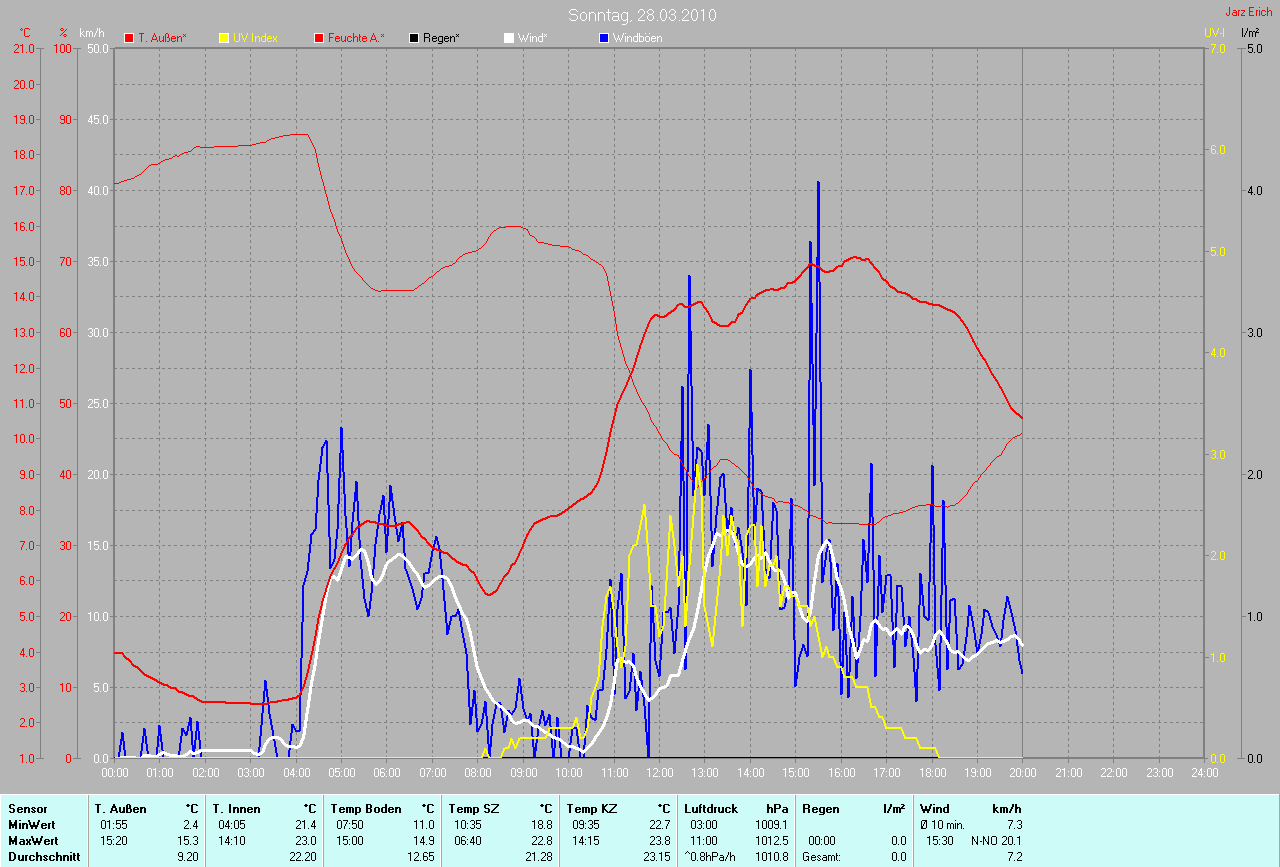This screenshot has width=1280, height=867.
Task: Click the red swatch beside Feuchte A.*
Action: (x=319, y=38)
